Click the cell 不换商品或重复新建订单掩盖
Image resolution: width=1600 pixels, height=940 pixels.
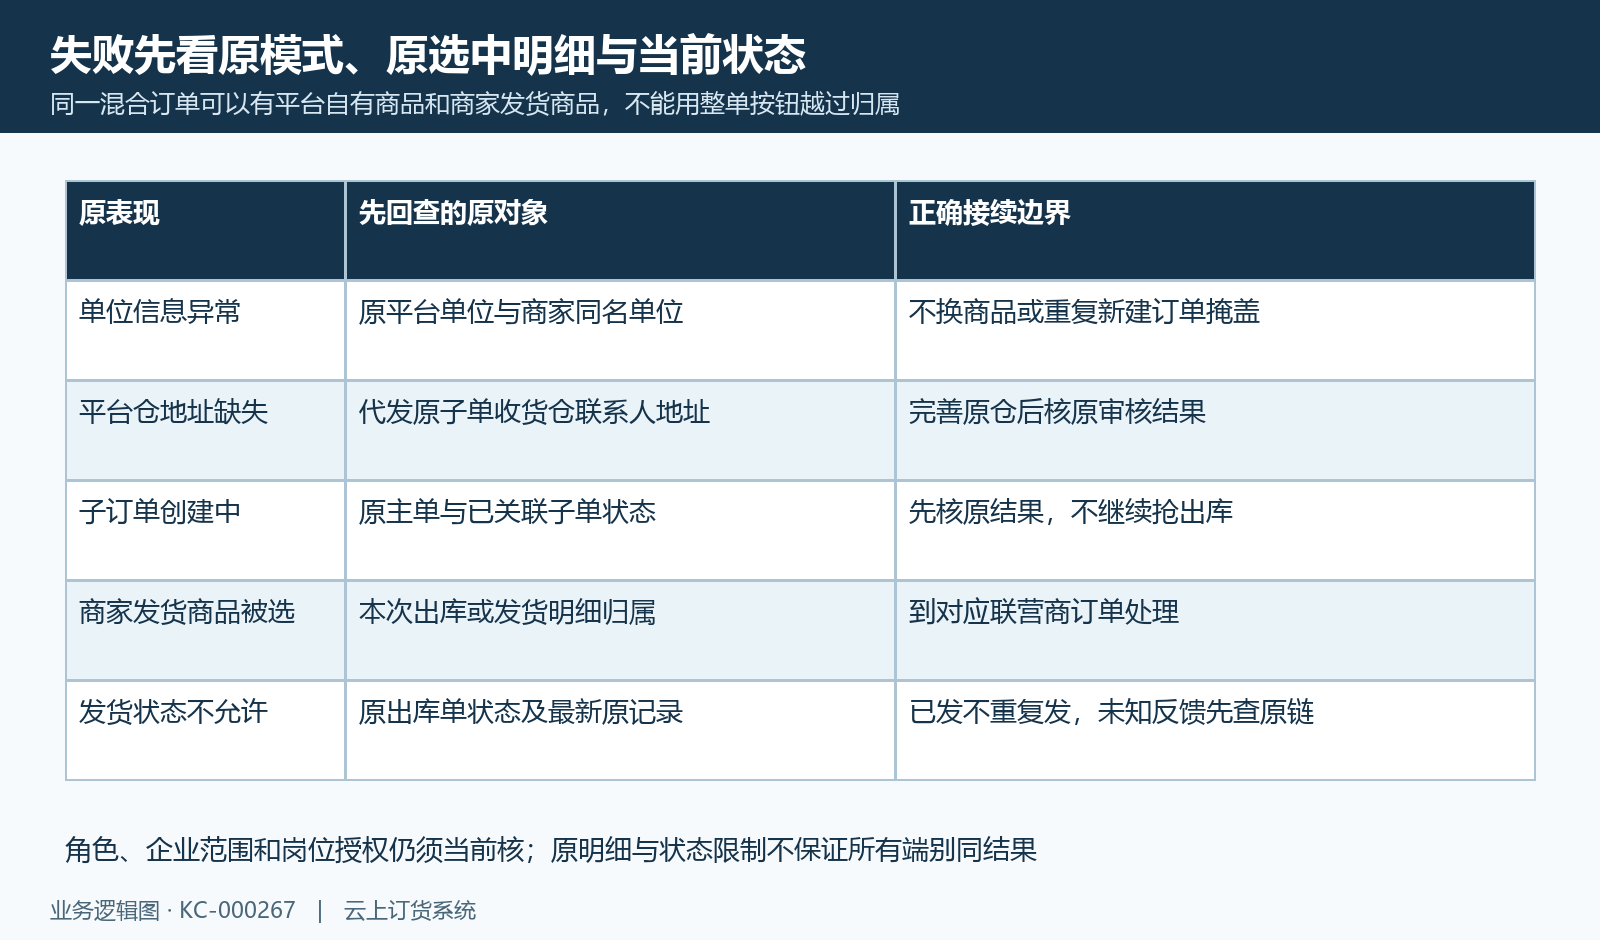(1215, 331)
